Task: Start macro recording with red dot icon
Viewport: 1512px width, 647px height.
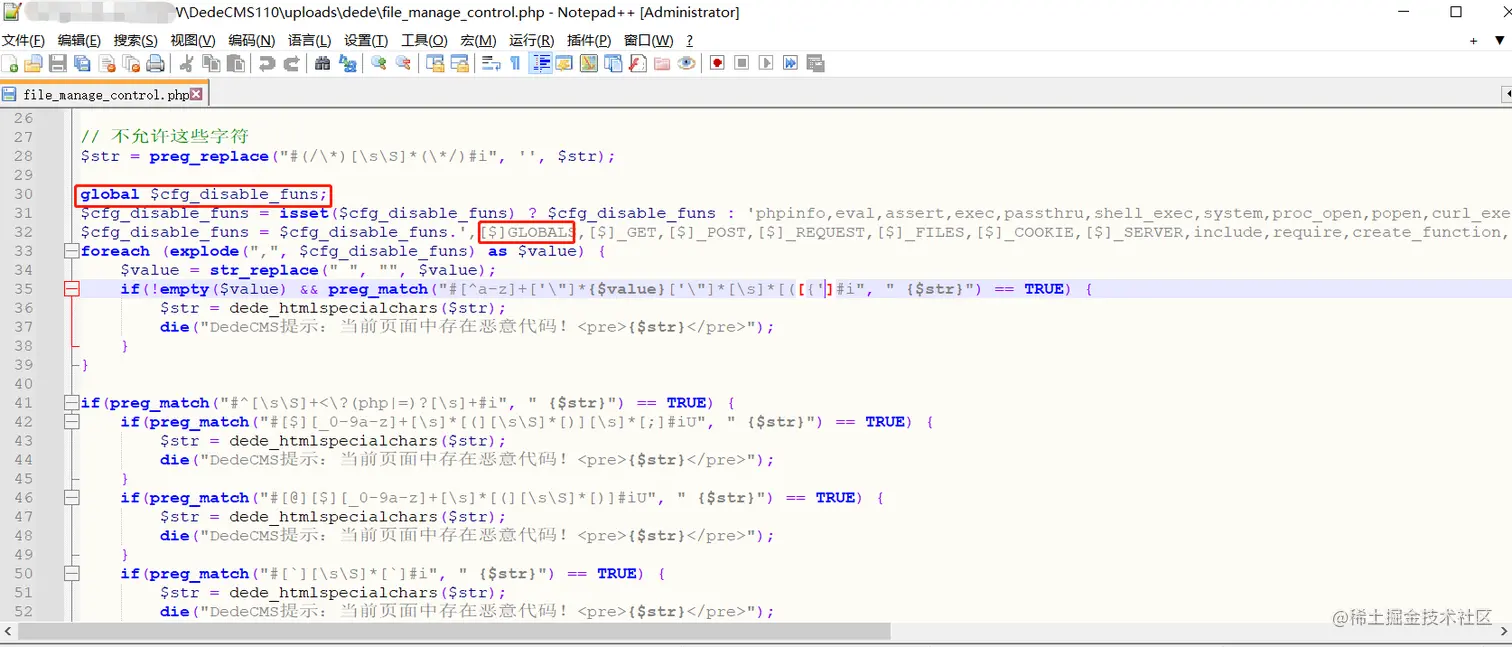Action: coord(717,63)
